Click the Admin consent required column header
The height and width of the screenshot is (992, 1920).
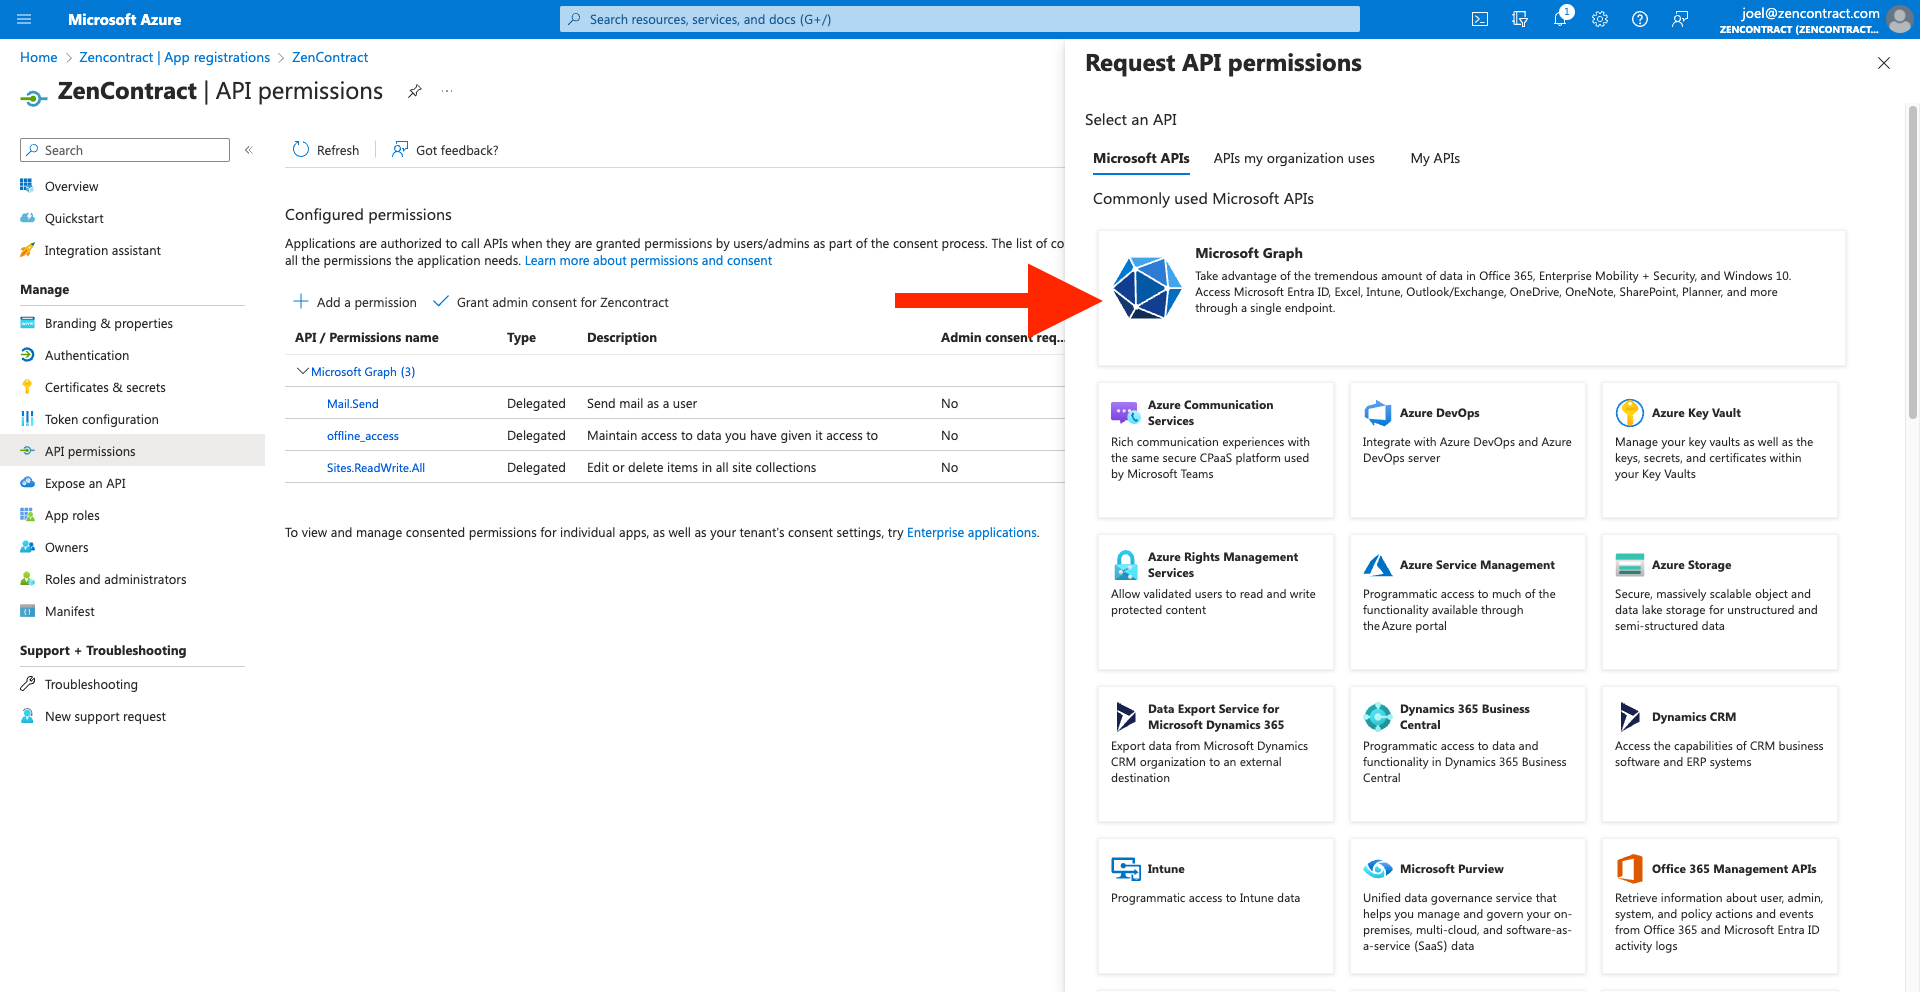point(1002,338)
